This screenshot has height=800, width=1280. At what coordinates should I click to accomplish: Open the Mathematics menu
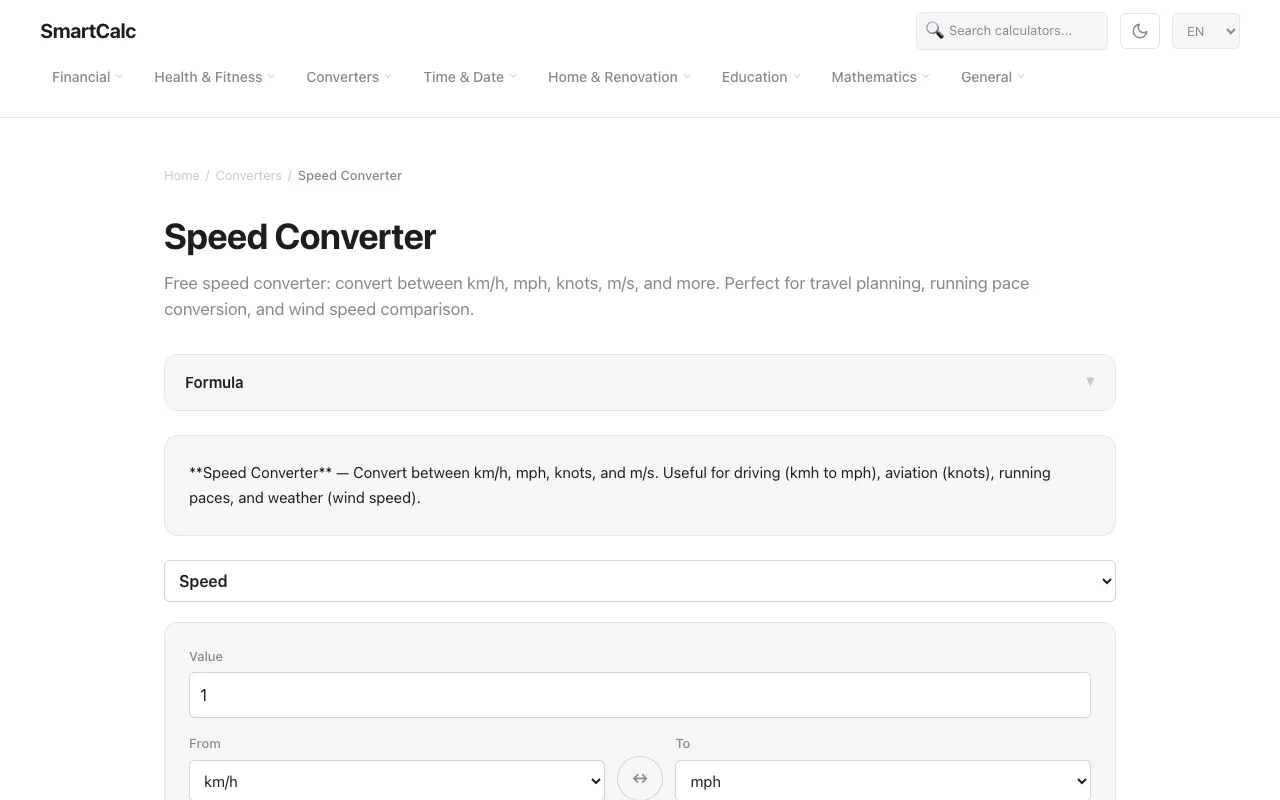click(880, 77)
